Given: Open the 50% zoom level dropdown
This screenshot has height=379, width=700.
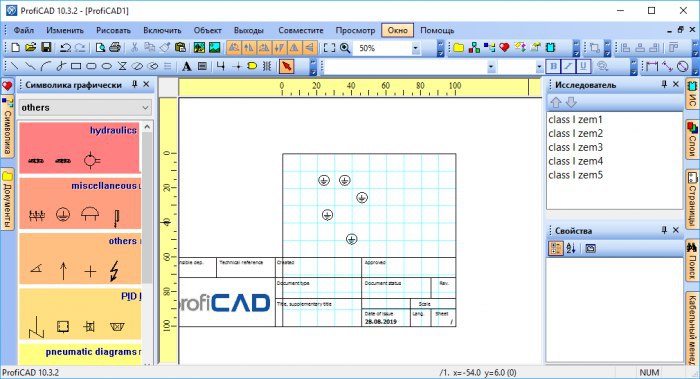Looking at the screenshot, I should pos(416,48).
